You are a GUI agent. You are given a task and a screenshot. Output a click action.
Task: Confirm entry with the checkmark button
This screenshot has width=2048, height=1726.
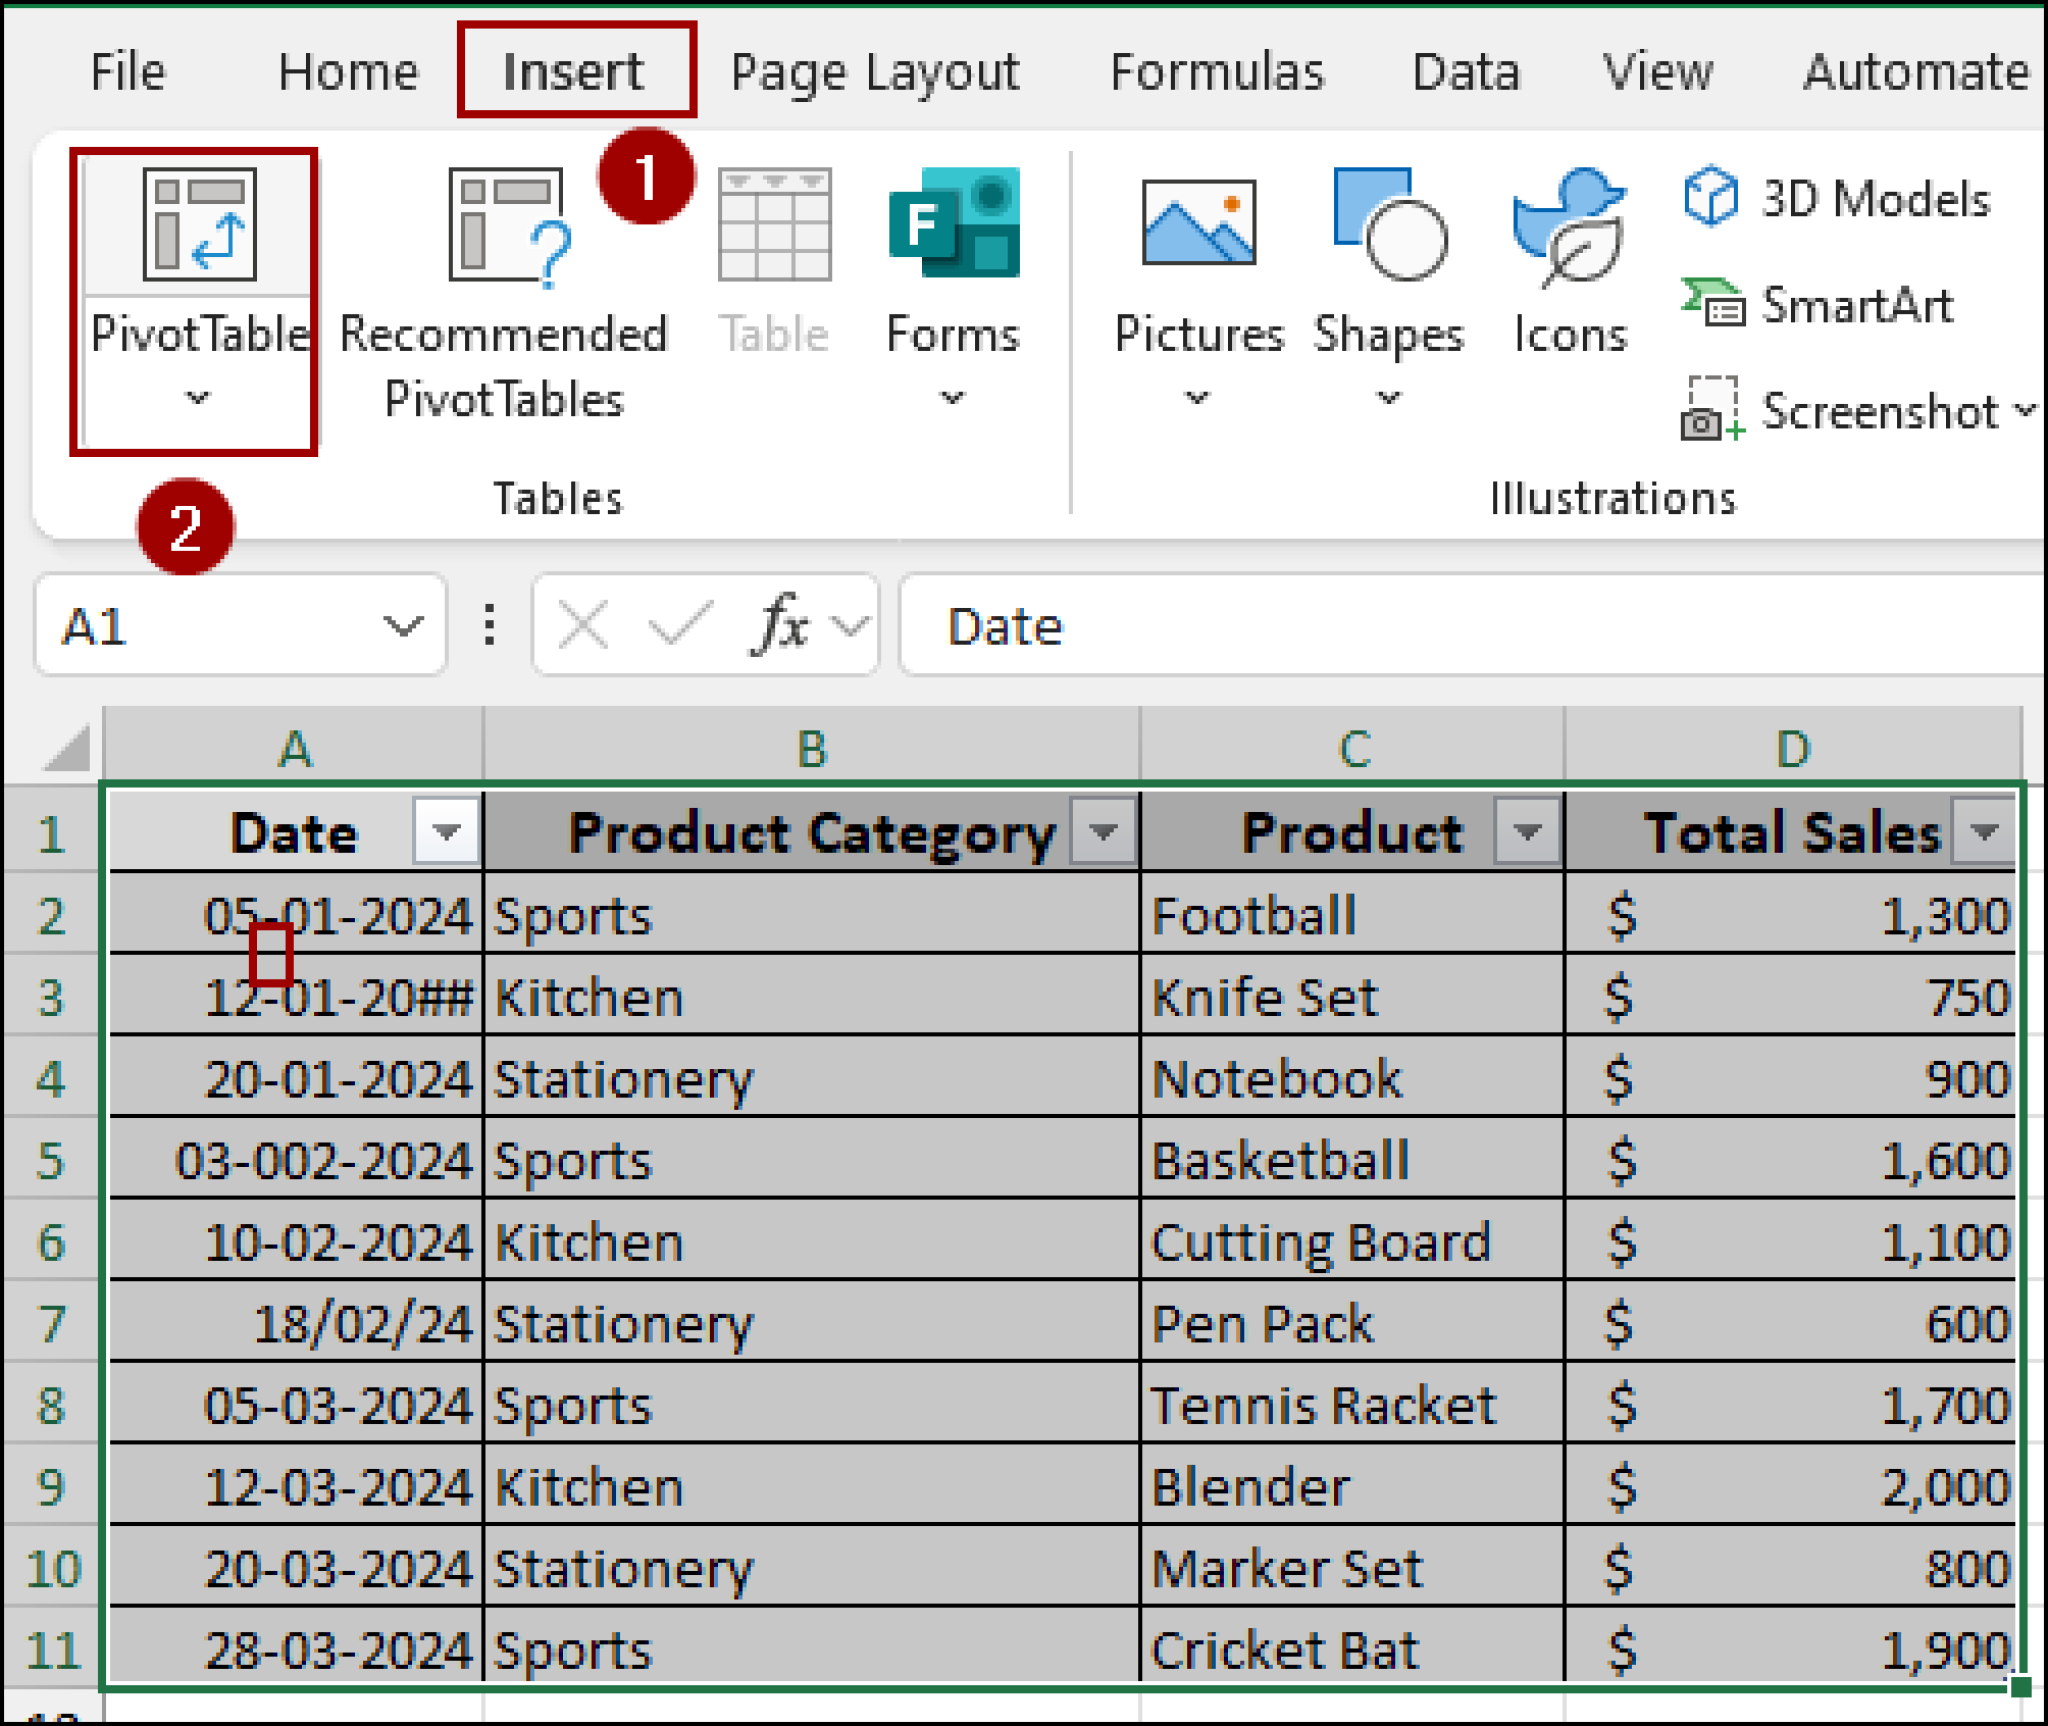point(678,623)
